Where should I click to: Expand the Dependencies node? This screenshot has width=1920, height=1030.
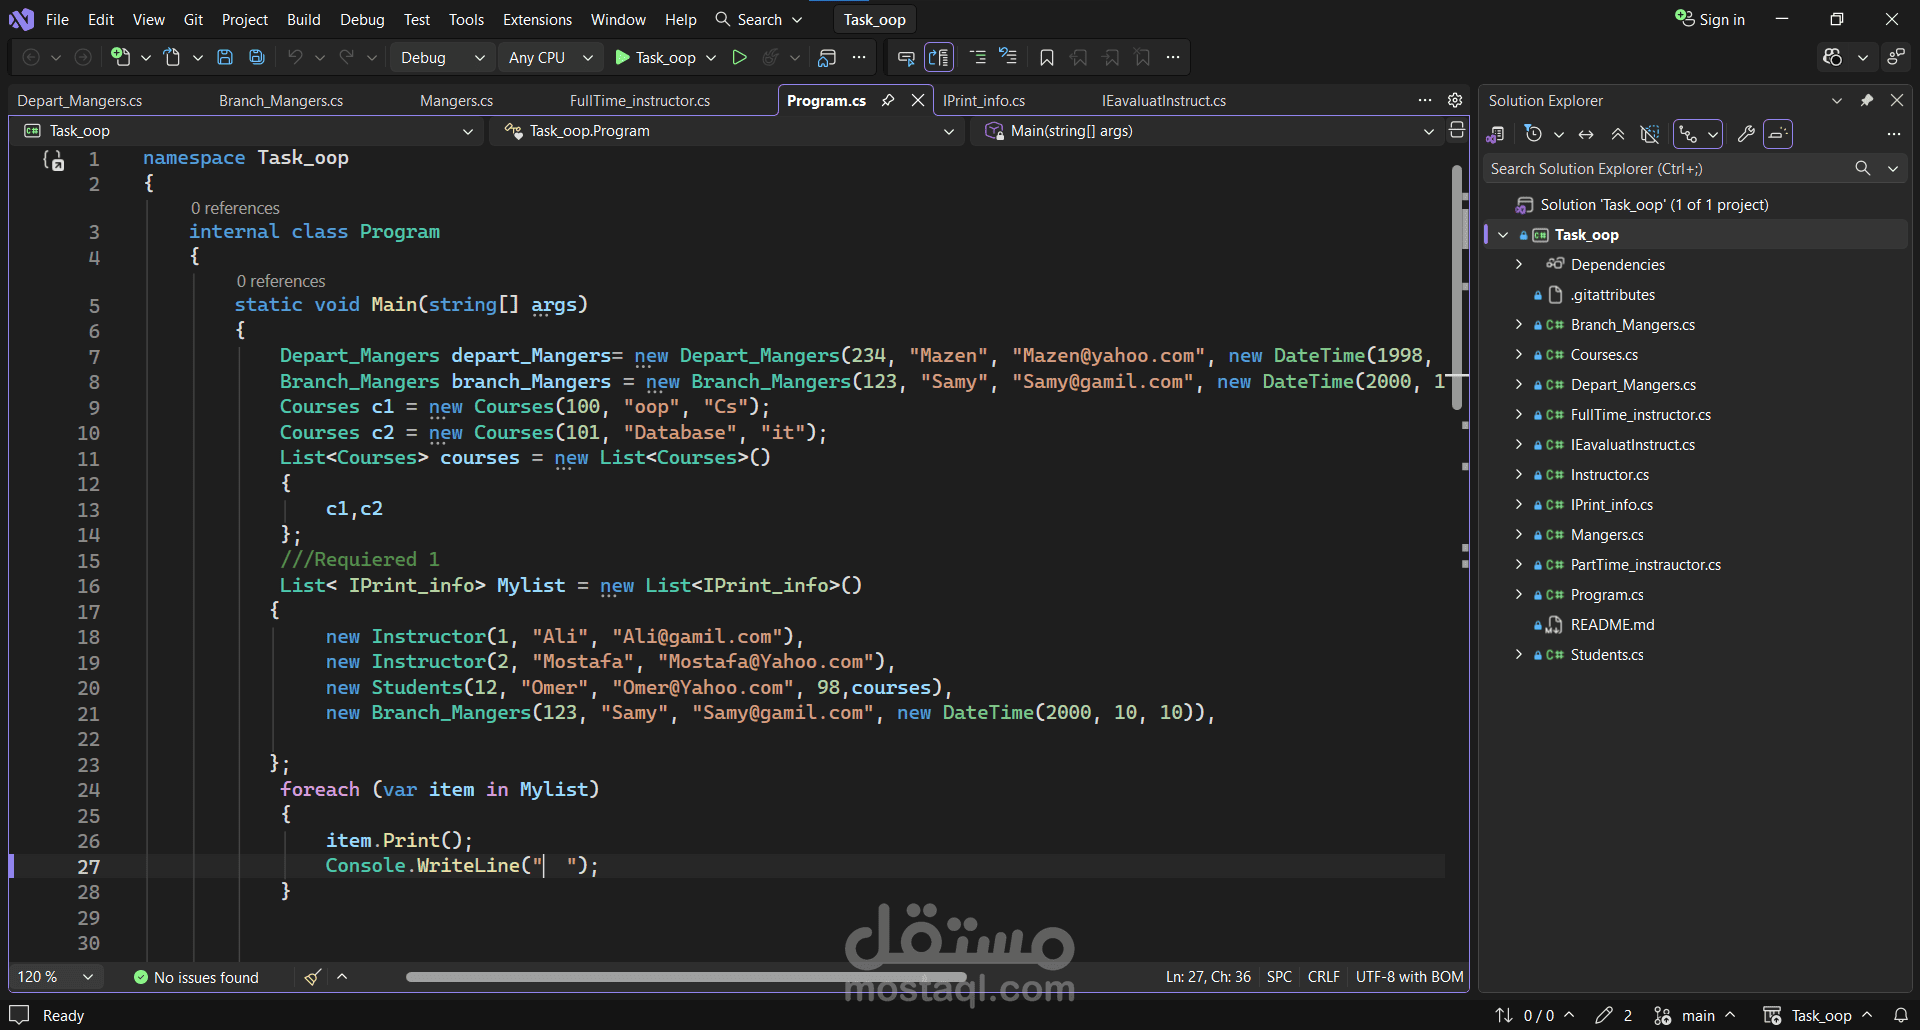pyautogui.click(x=1519, y=264)
